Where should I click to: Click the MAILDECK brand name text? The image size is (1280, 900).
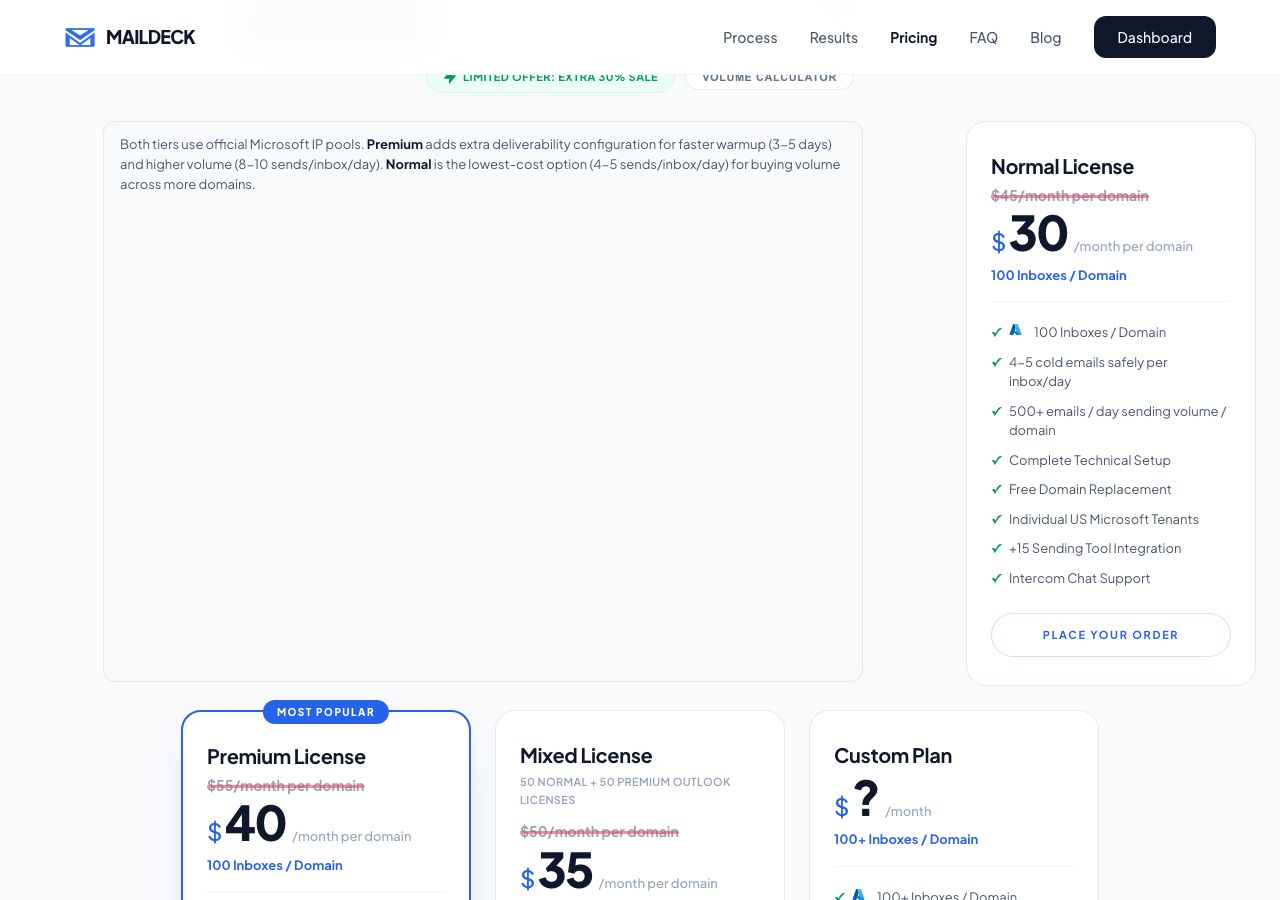(x=151, y=37)
